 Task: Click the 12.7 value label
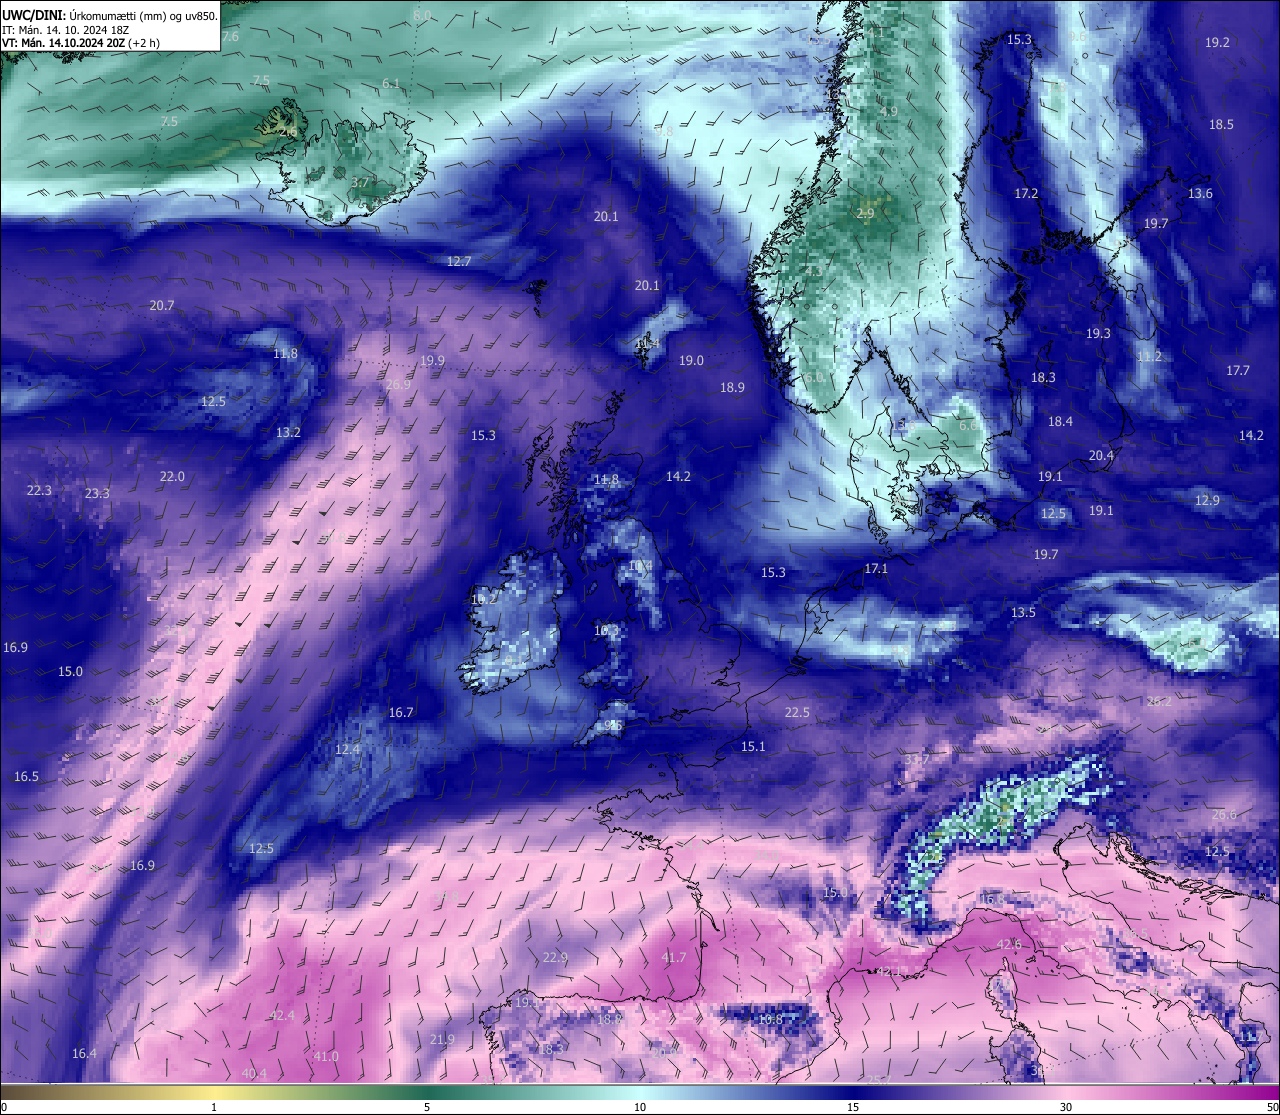point(458,260)
